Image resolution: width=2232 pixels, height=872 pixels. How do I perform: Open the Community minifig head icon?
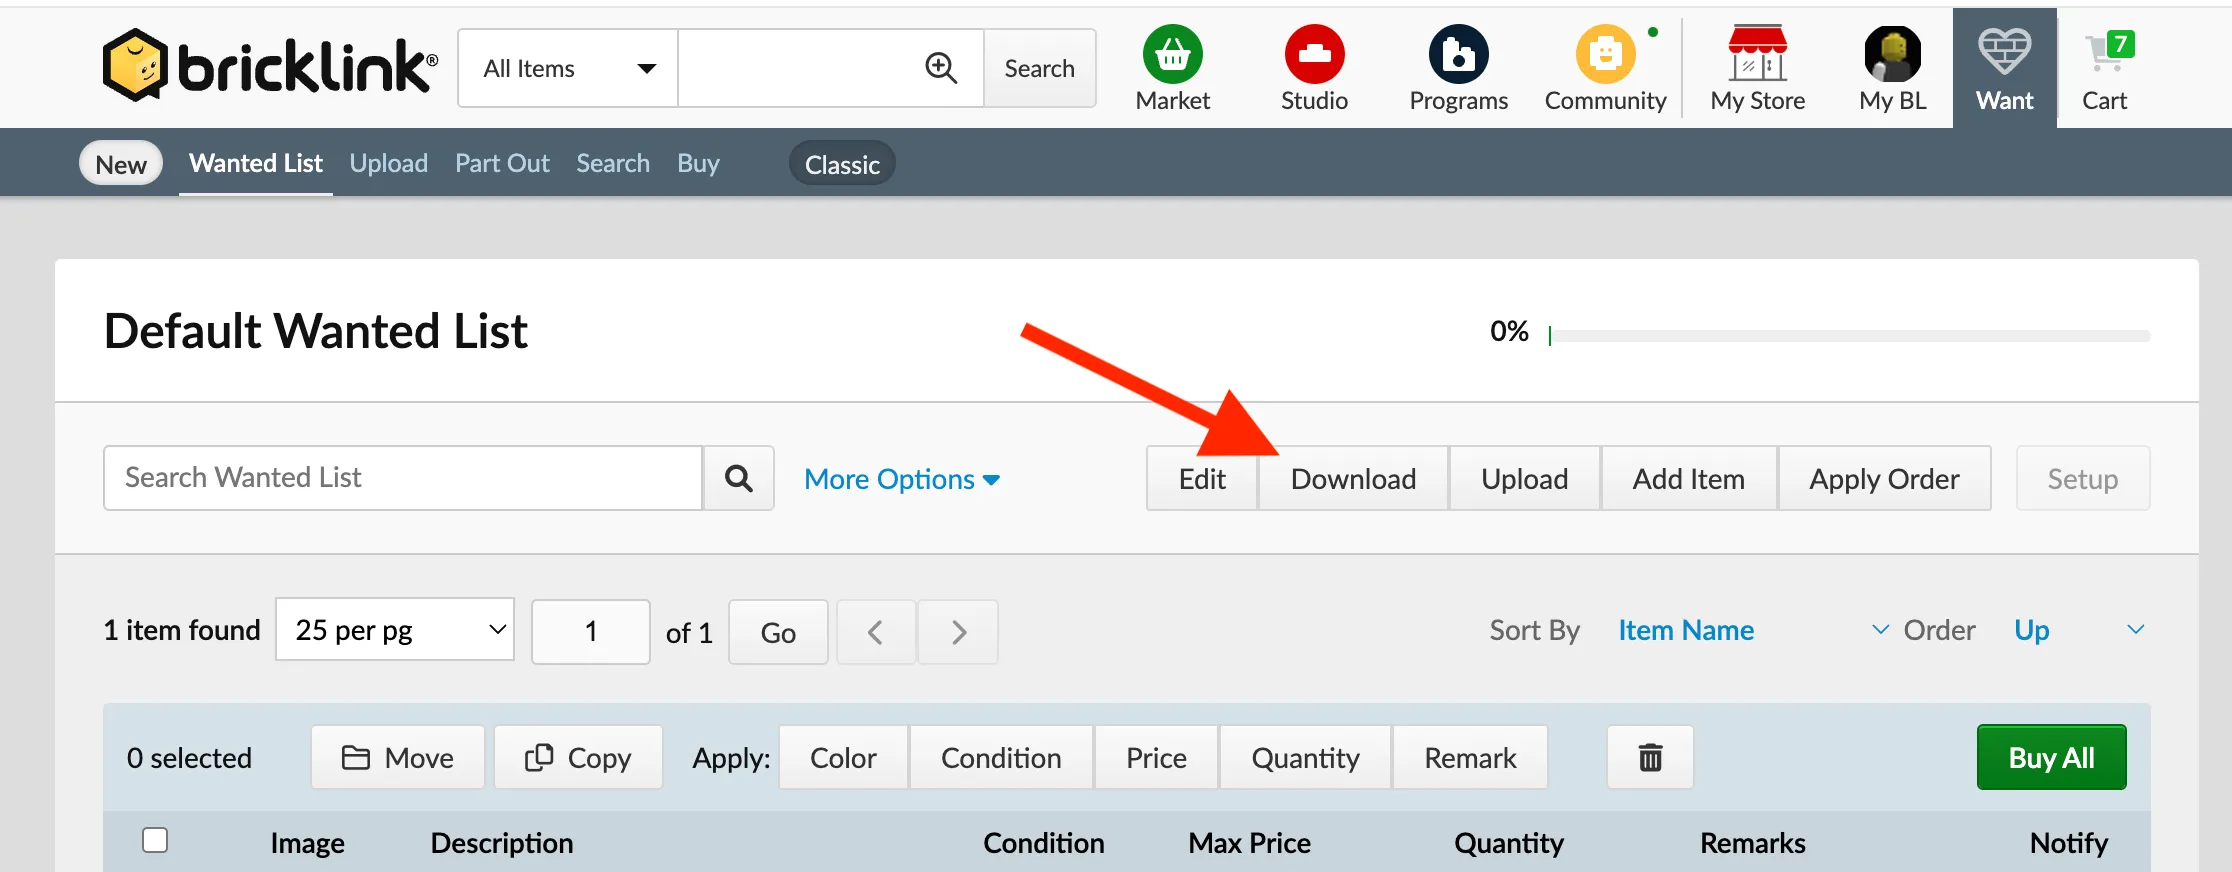(x=1605, y=54)
